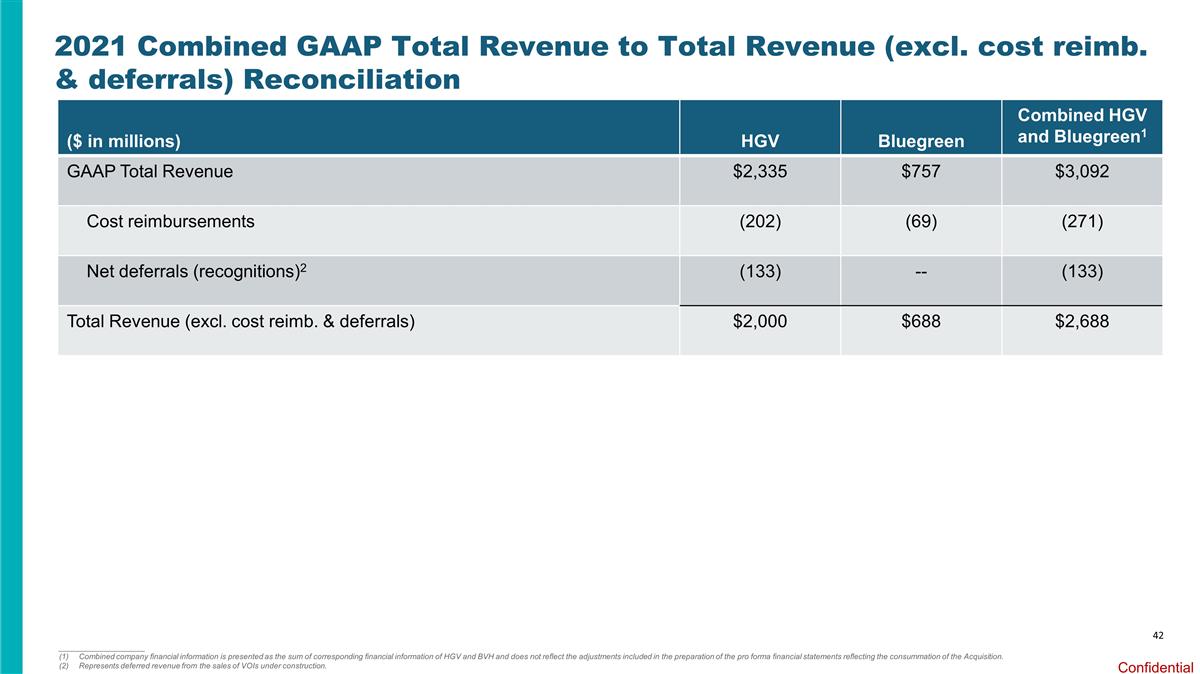Viewport: 1200px width, 674px height.
Task: Select the 'Combined HGV and Bluegreen' column header
Action: pos(1081,127)
